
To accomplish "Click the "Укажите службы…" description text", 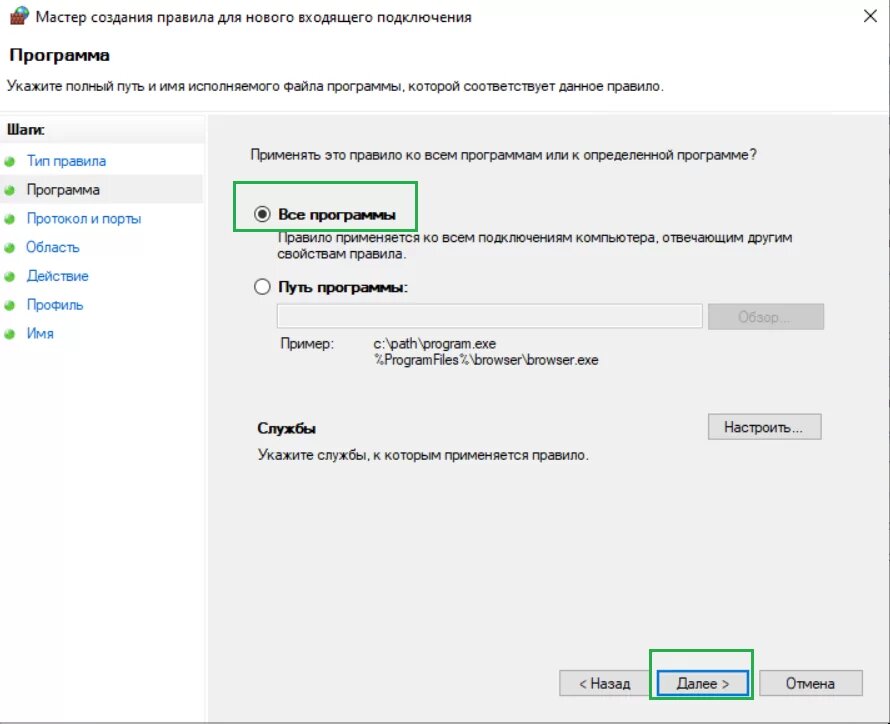I will coord(423,455).
